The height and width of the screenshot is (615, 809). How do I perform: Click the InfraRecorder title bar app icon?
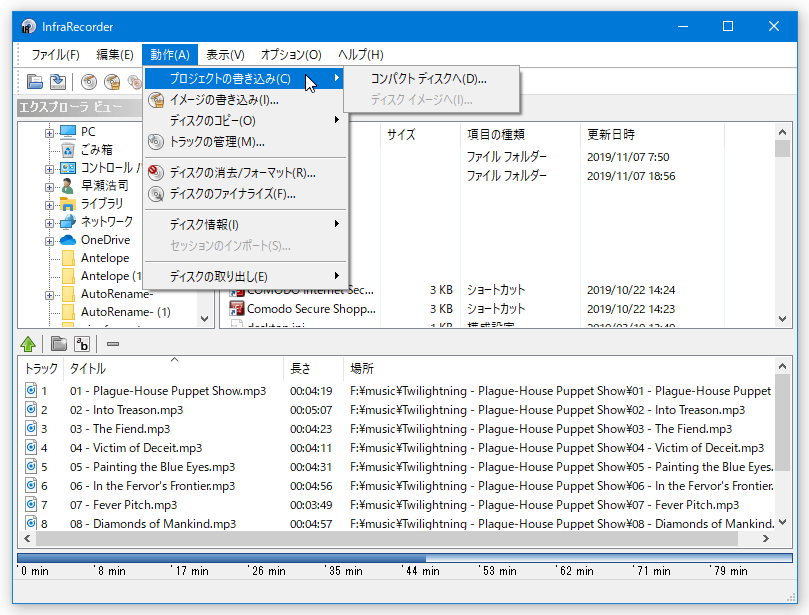tap(29, 26)
